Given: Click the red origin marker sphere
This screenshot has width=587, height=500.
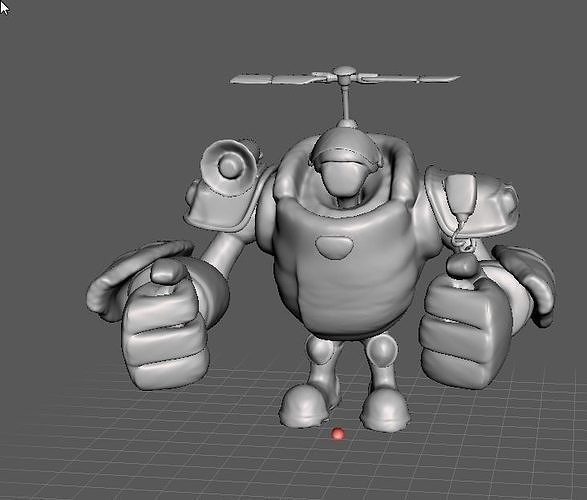Looking at the screenshot, I should point(338,434).
